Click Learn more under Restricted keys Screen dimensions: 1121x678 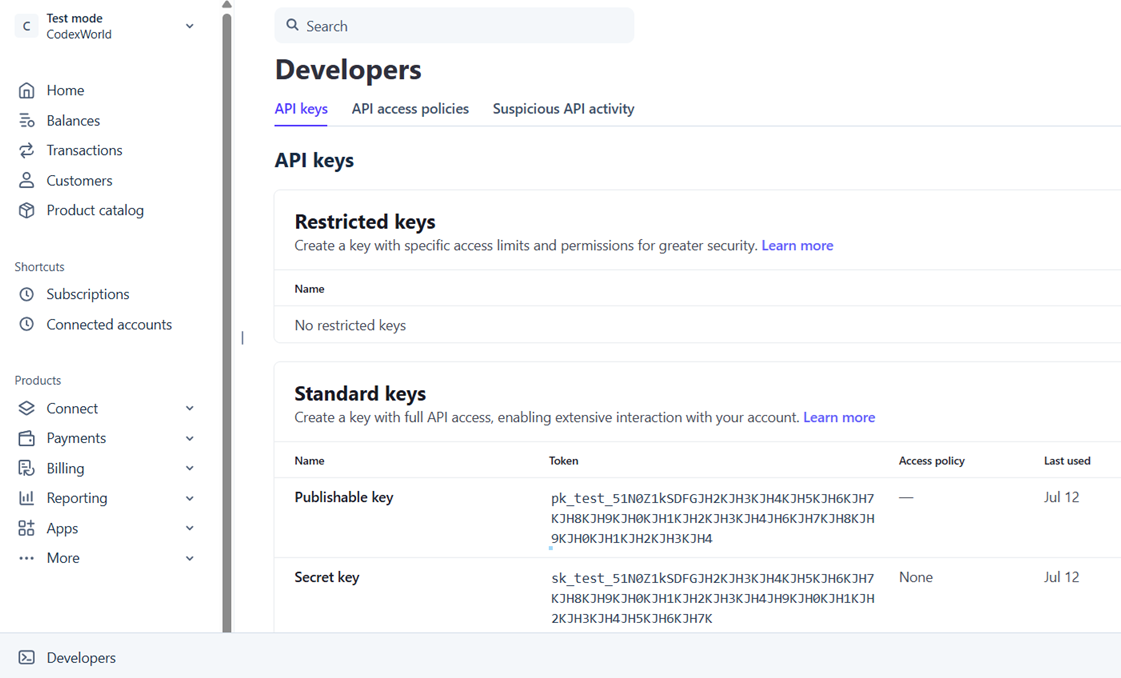797,245
